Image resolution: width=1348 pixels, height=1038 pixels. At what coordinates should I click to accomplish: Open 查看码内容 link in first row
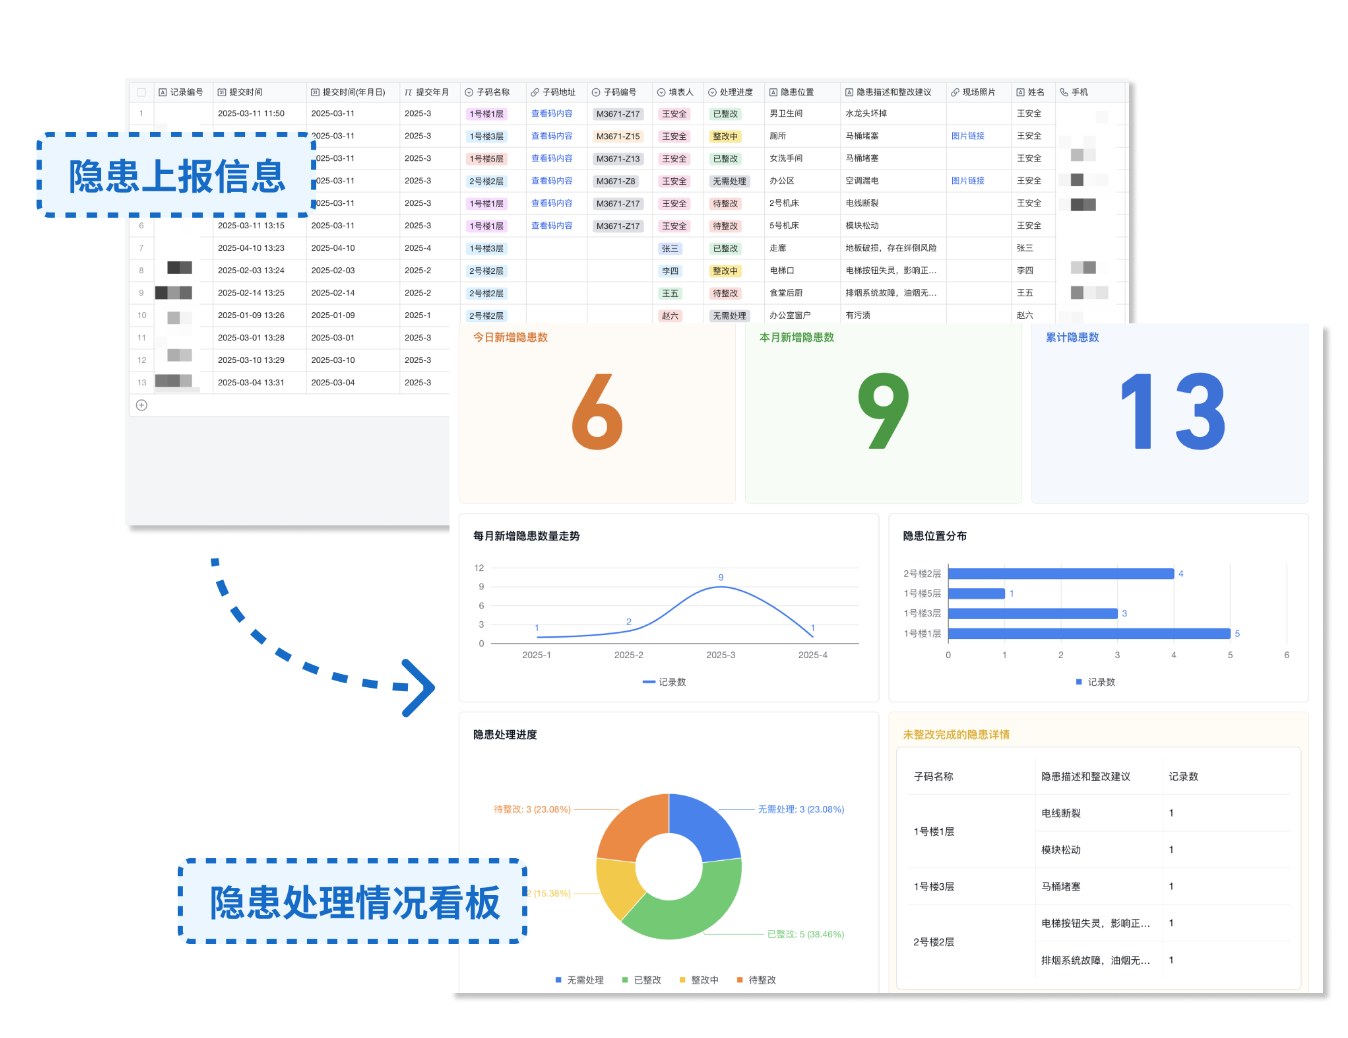tap(552, 114)
